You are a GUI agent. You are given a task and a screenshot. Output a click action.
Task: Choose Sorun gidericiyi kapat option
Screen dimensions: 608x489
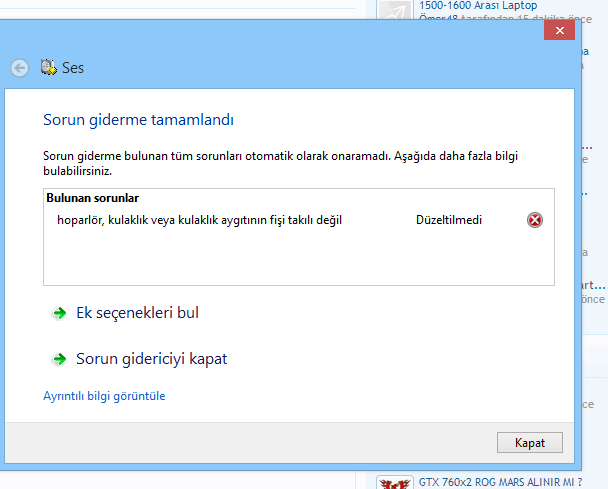pos(152,359)
